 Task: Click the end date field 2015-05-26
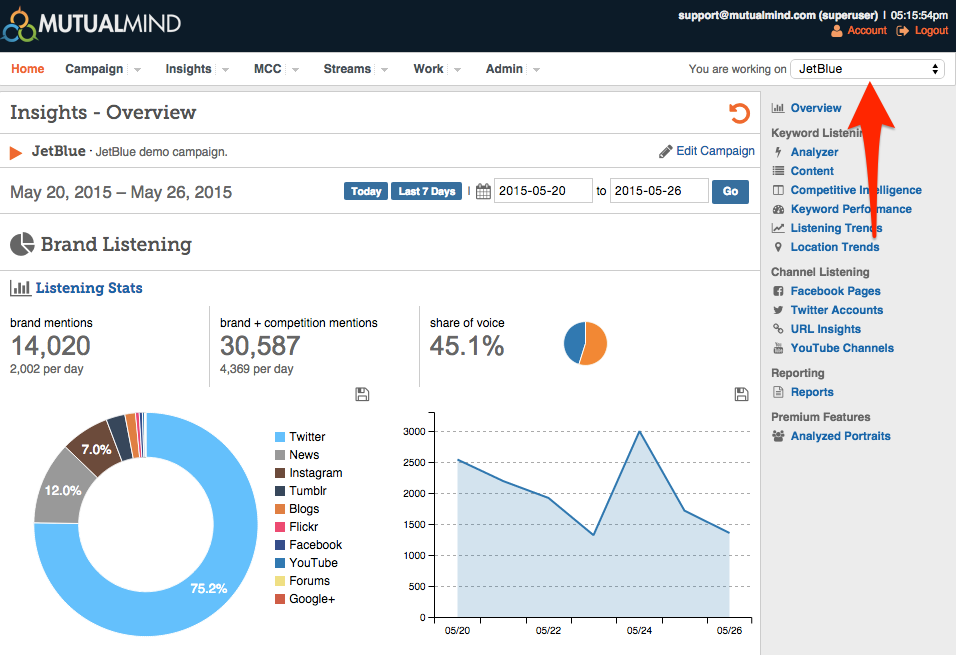coord(659,191)
